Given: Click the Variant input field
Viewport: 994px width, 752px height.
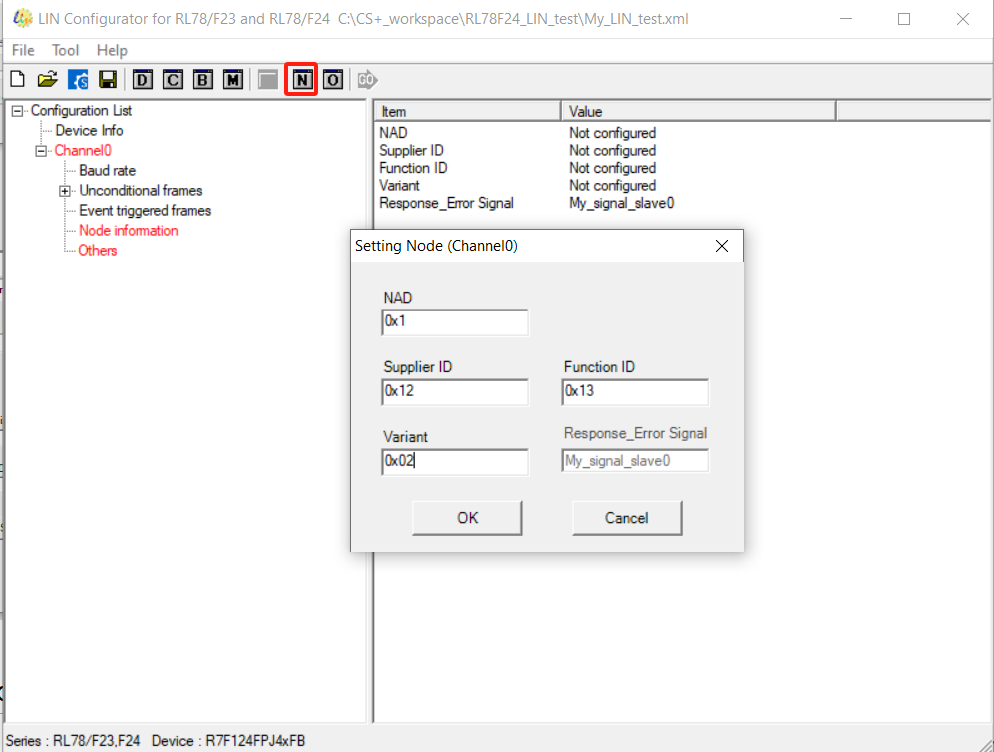Looking at the screenshot, I should [455, 462].
